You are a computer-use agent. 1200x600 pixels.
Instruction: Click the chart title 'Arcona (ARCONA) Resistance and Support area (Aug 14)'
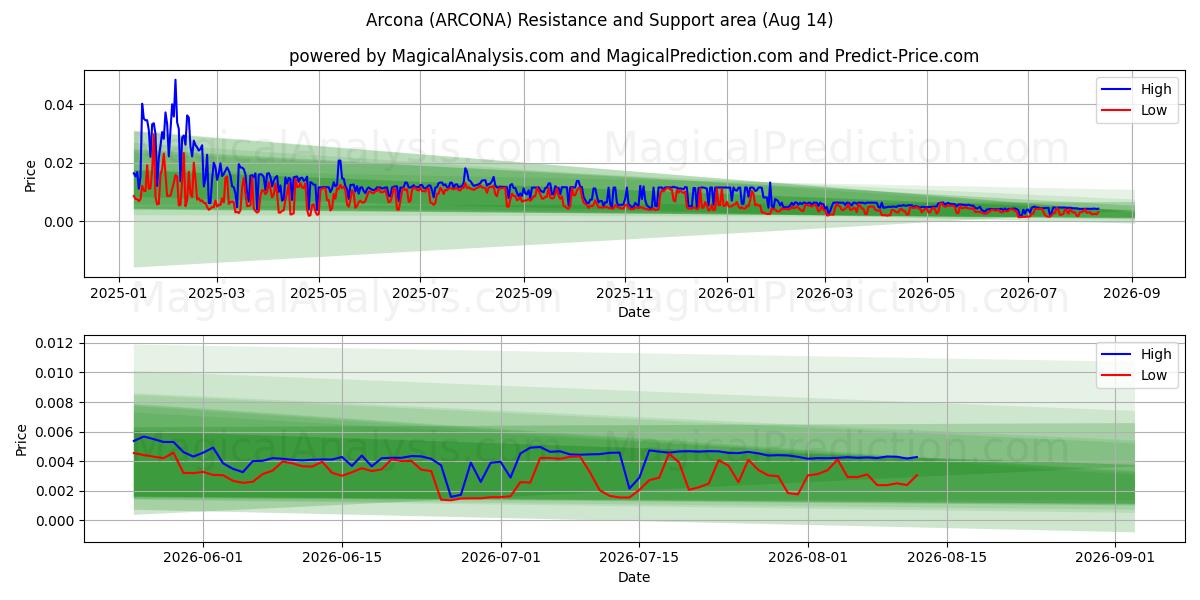click(x=600, y=20)
